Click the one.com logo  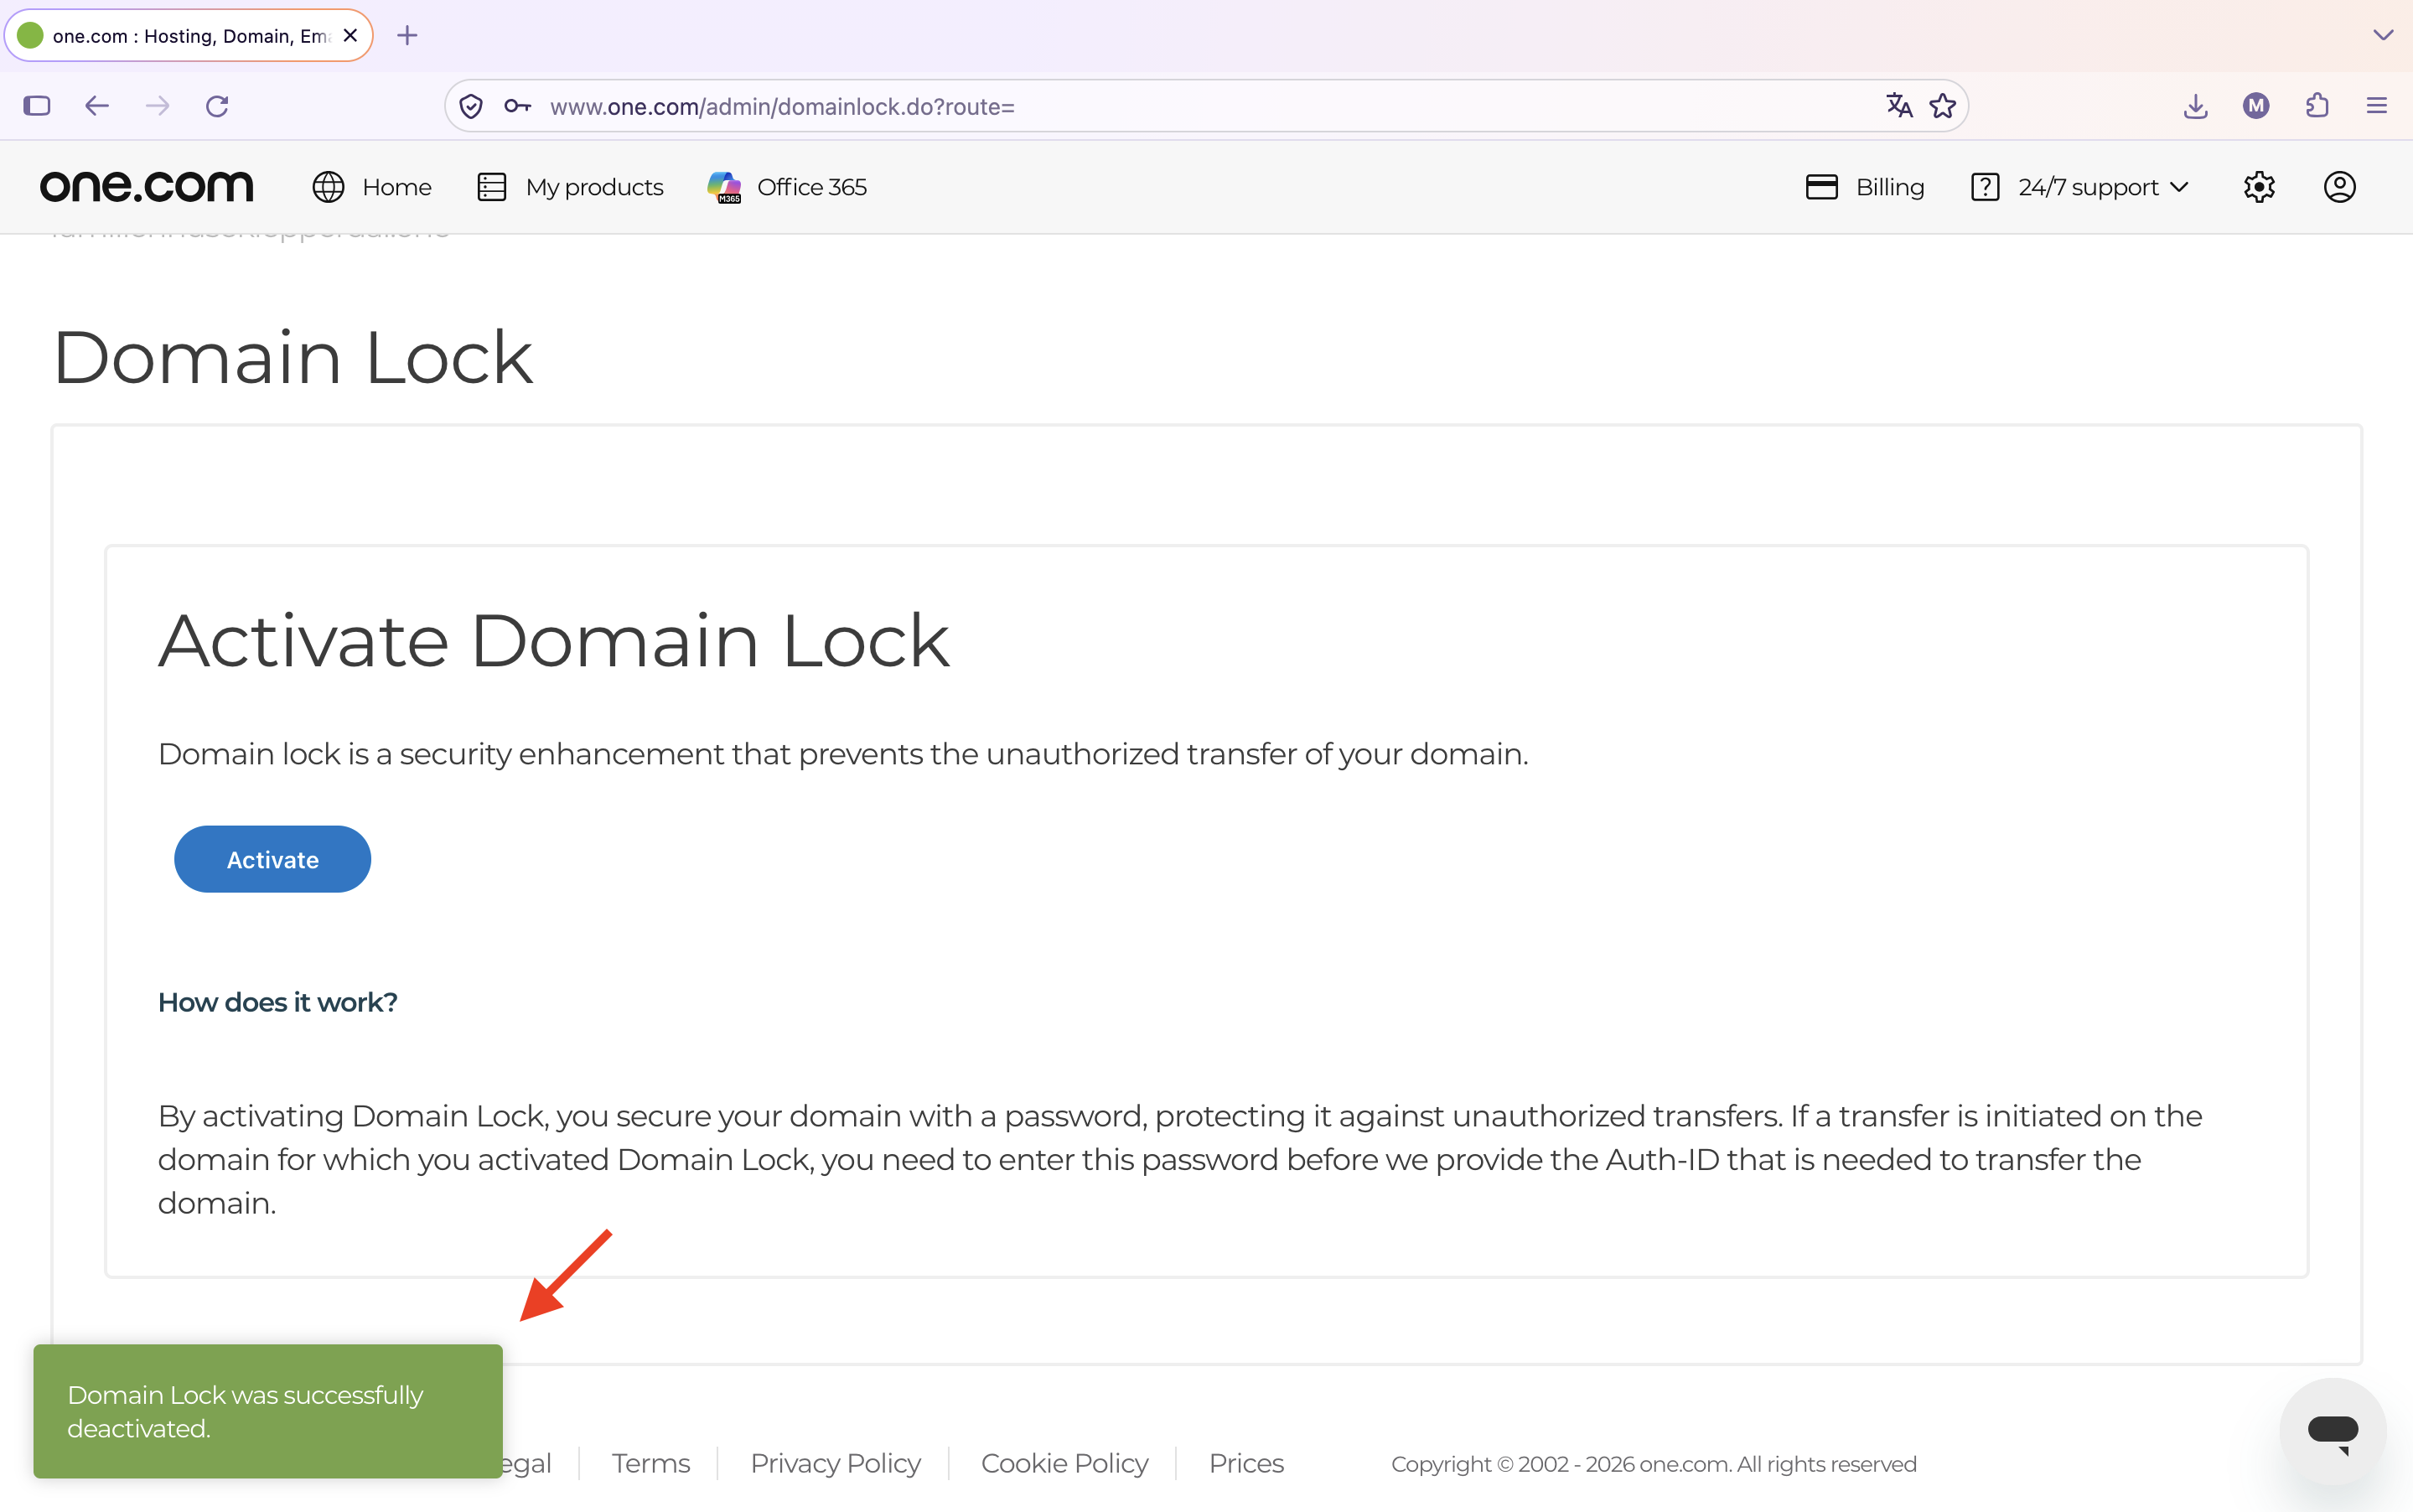(x=147, y=187)
